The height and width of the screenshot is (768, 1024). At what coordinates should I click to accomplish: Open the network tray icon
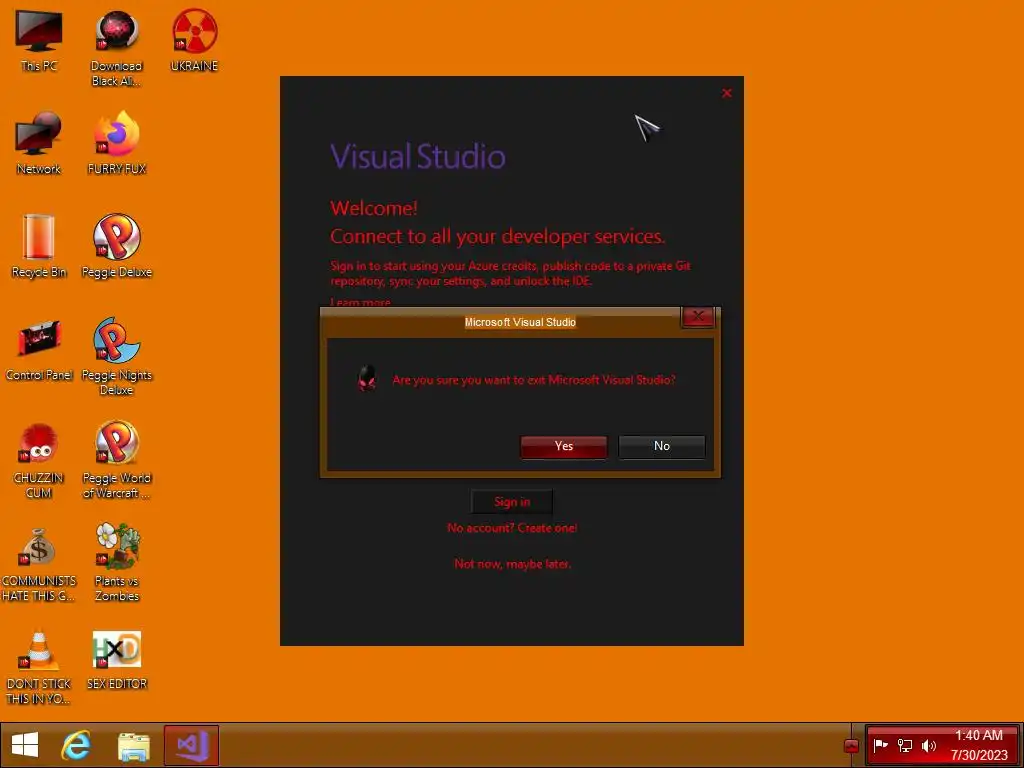point(904,745)
